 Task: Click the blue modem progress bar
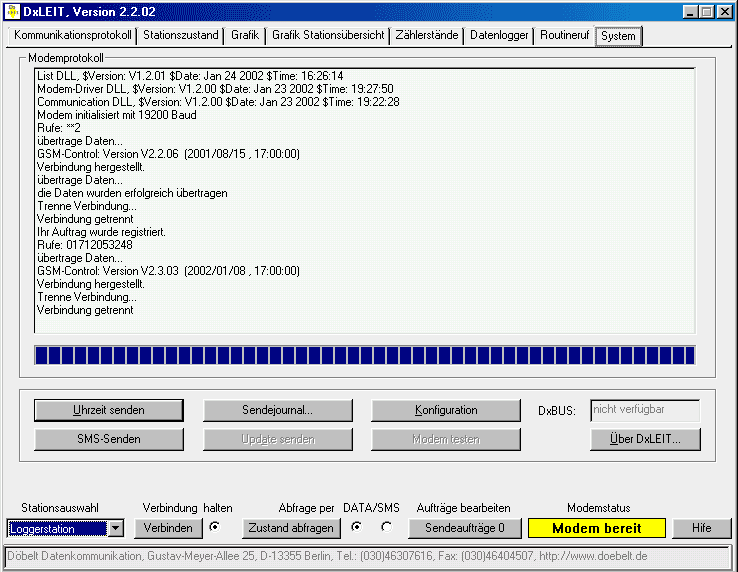click(365, 355)
